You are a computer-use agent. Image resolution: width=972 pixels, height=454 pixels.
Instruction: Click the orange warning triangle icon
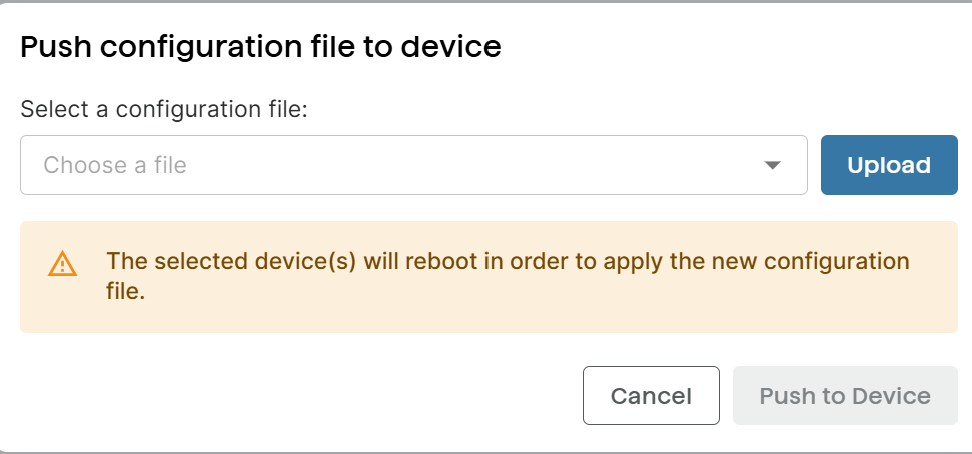pyautogui.click(x=63, y=264)
